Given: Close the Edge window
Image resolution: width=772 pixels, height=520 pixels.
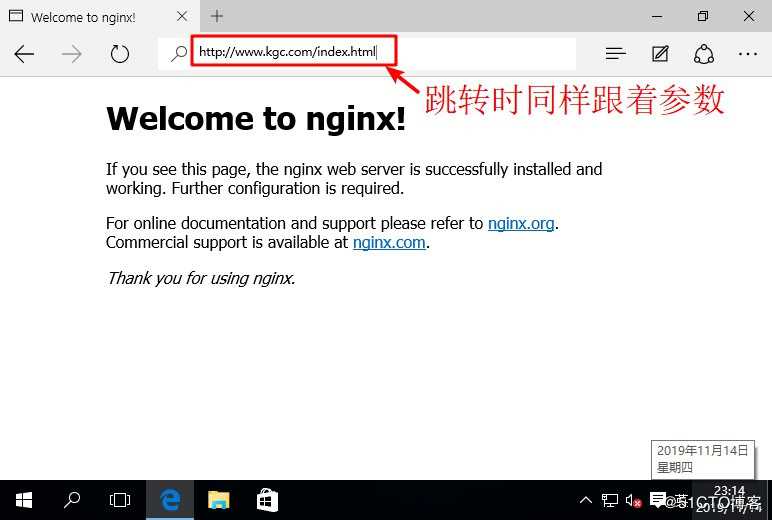Looking at the screenshot, I should pos(749,16).
